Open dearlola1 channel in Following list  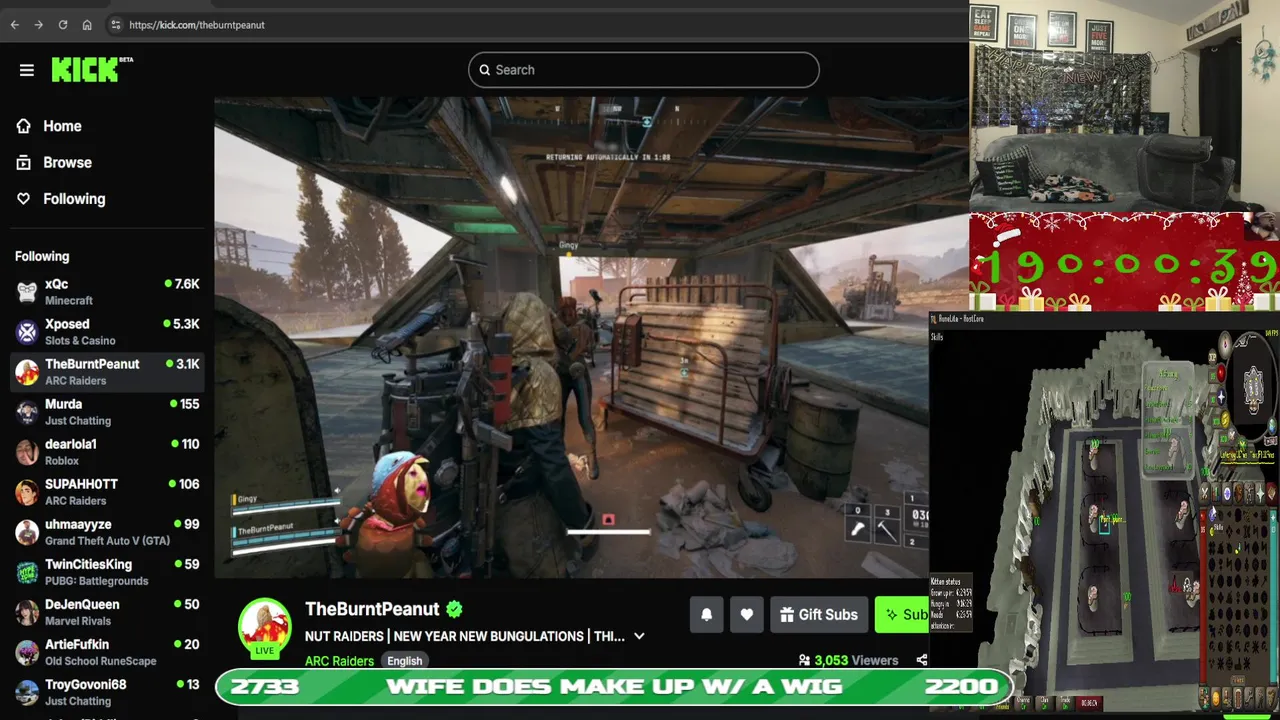[x=107, y=452]
